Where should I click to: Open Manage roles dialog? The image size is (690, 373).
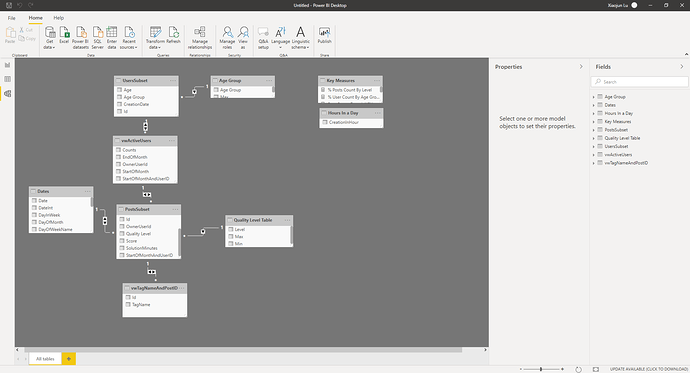coord(227,38)
